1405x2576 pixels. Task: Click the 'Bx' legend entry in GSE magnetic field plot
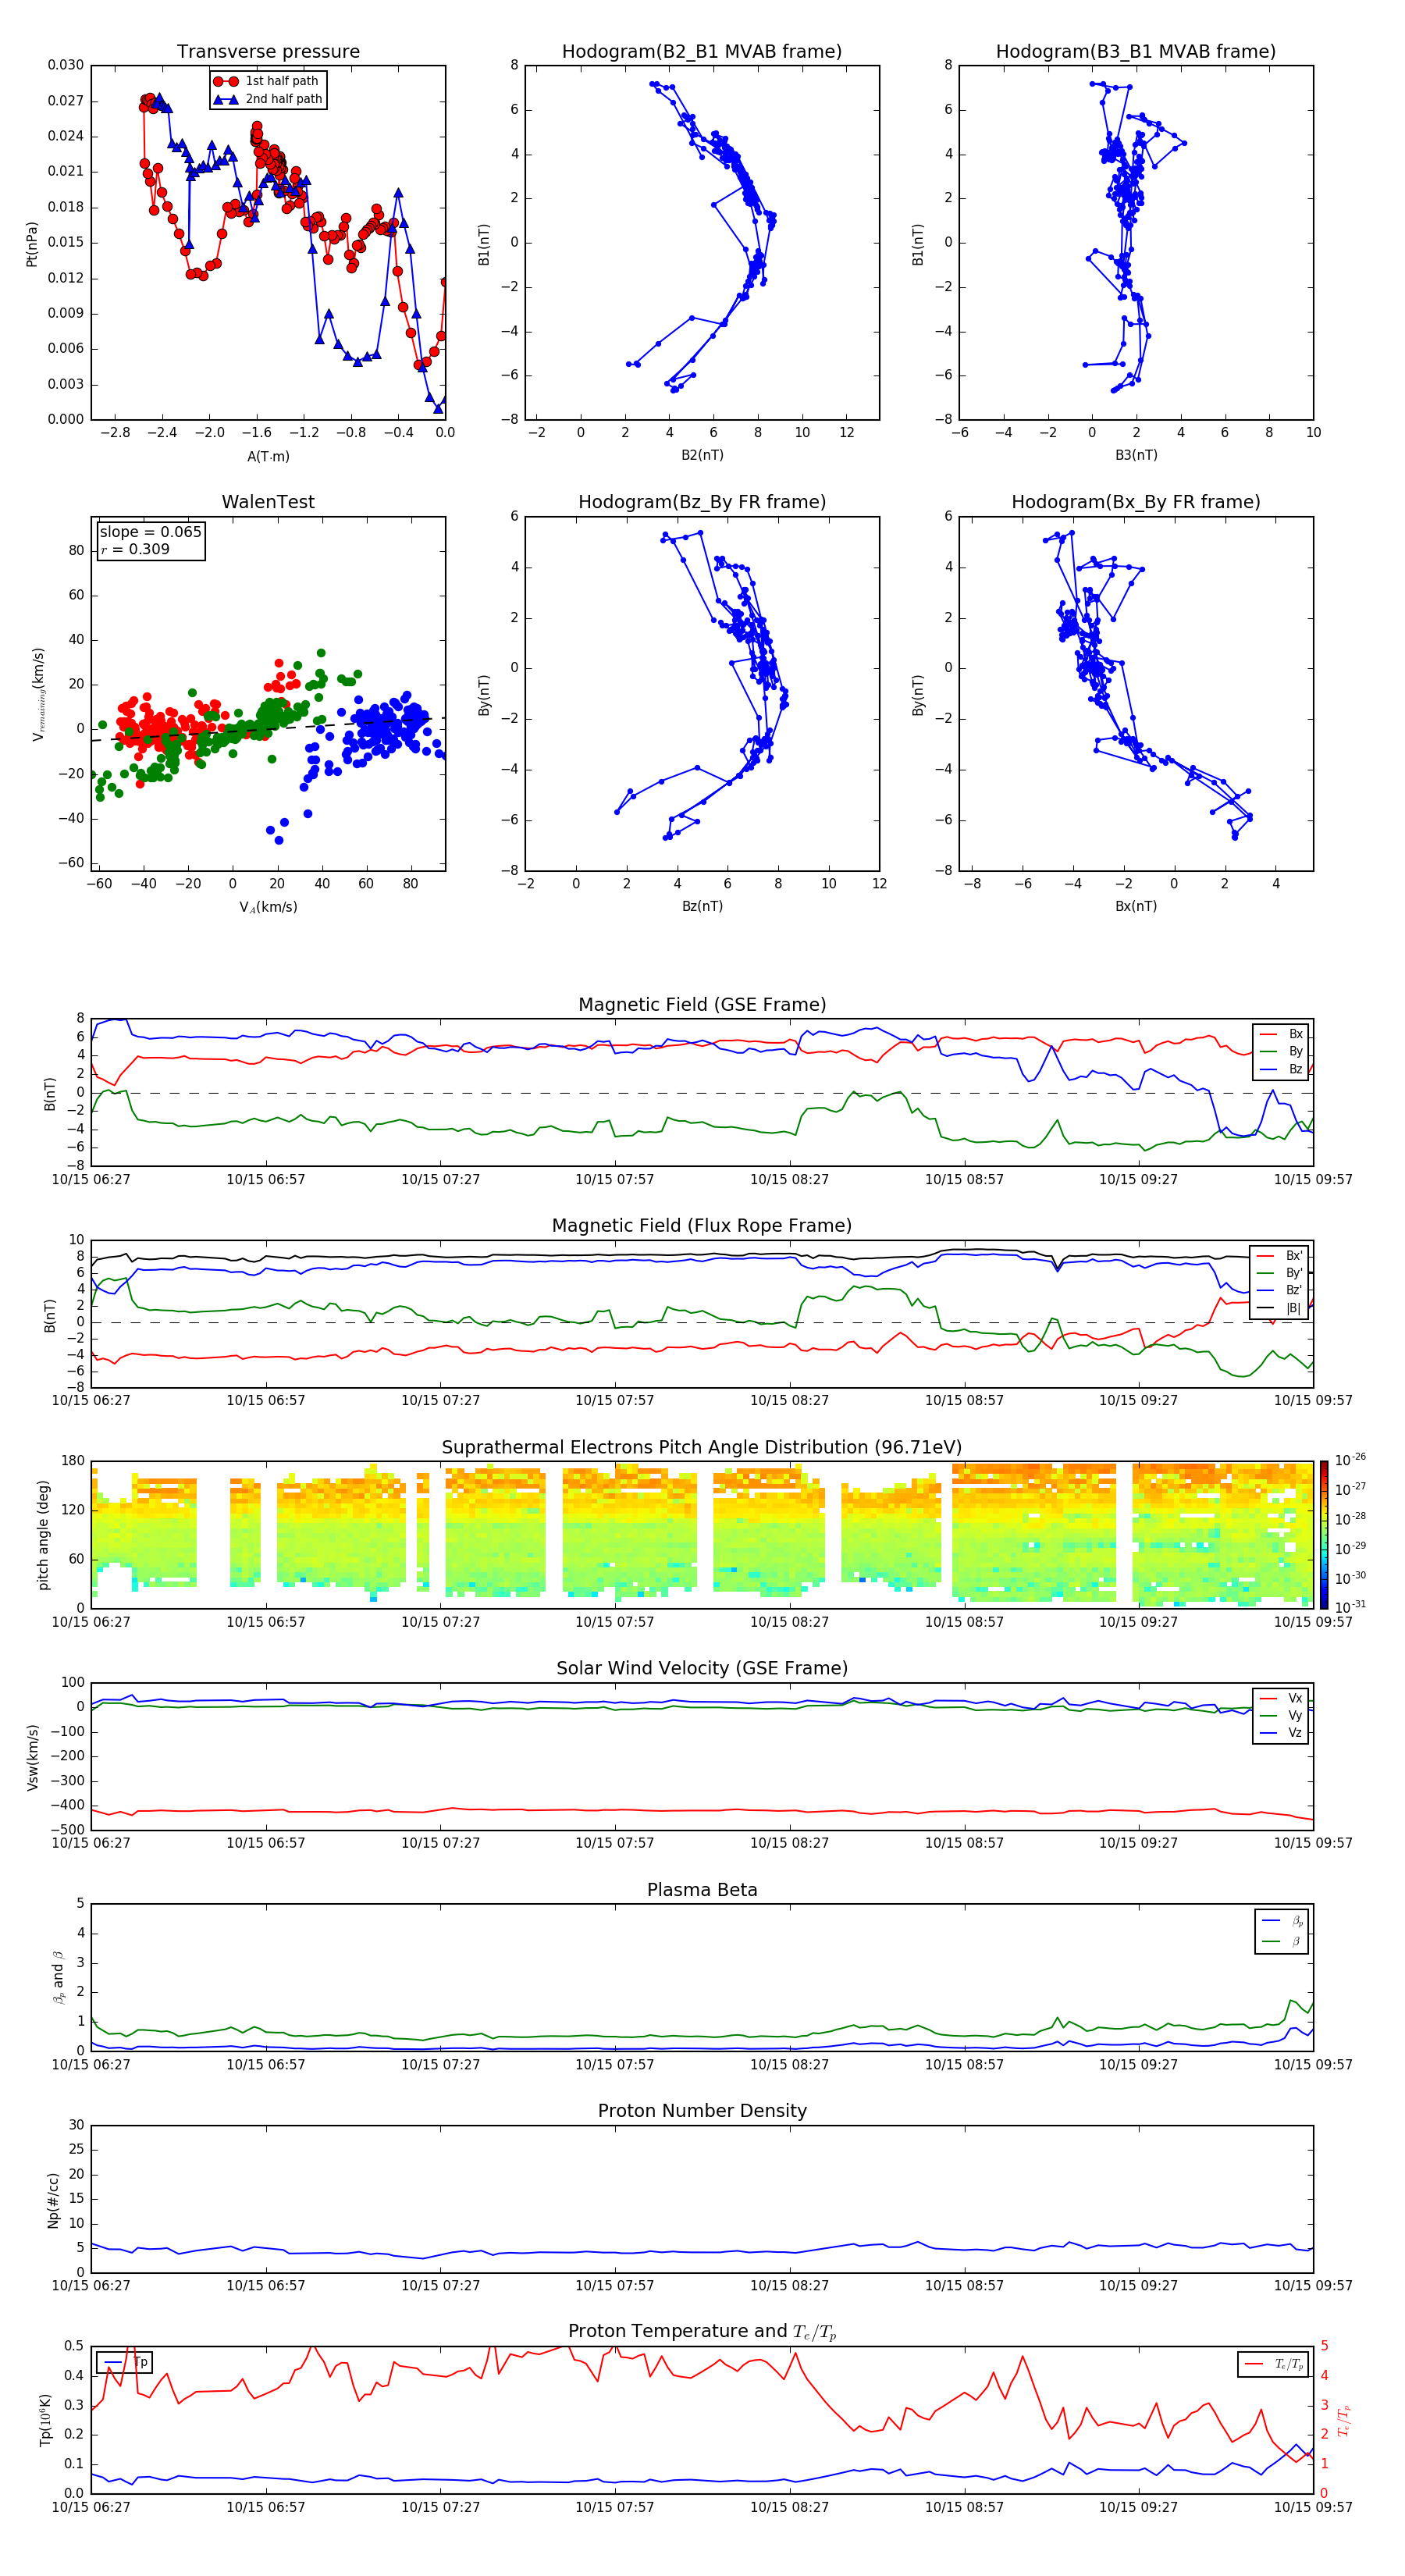(x=1281, y=1034)
